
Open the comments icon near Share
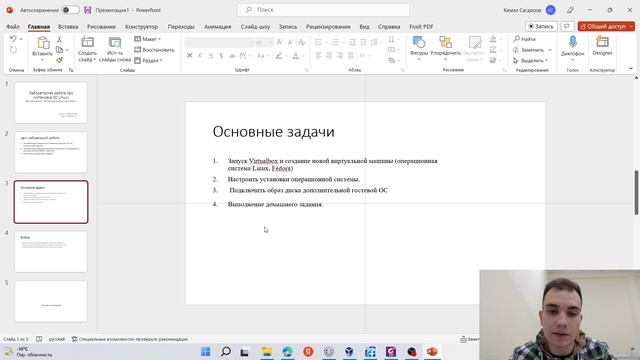(x=567, y=26)
